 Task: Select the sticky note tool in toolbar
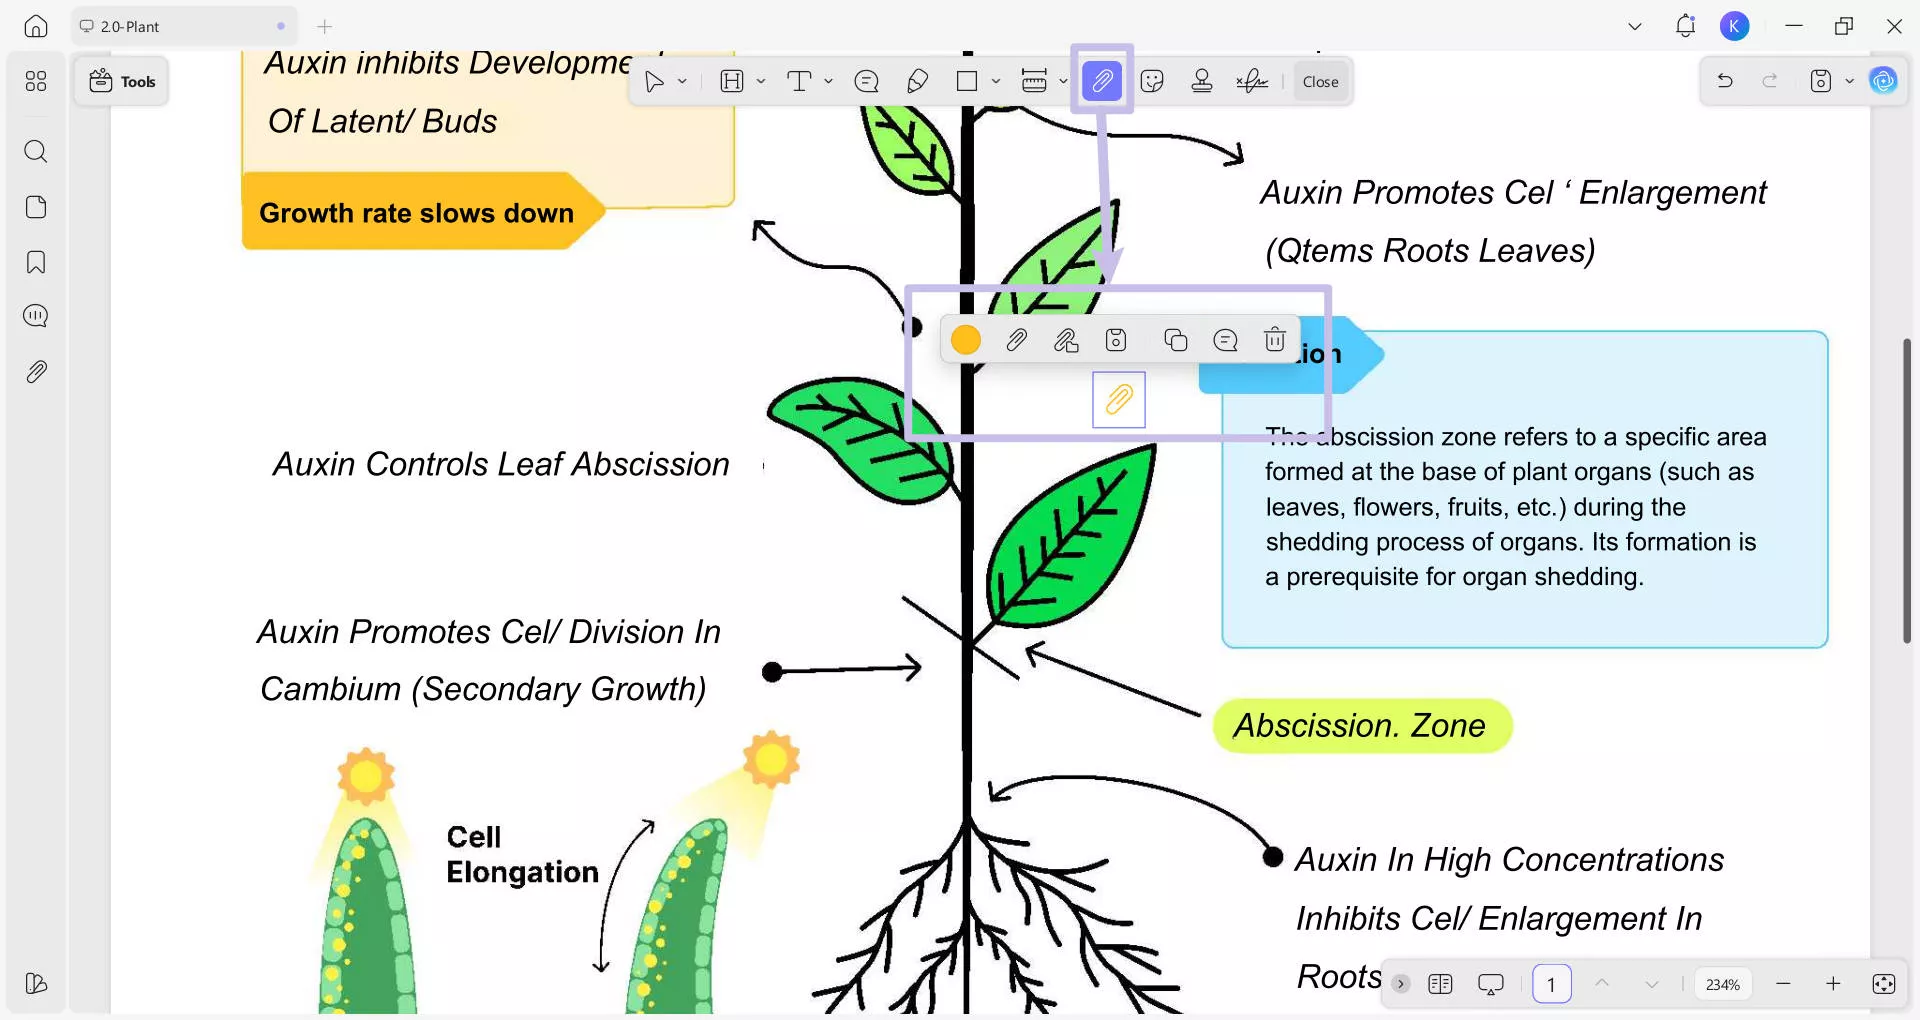(x=867, y=82)
